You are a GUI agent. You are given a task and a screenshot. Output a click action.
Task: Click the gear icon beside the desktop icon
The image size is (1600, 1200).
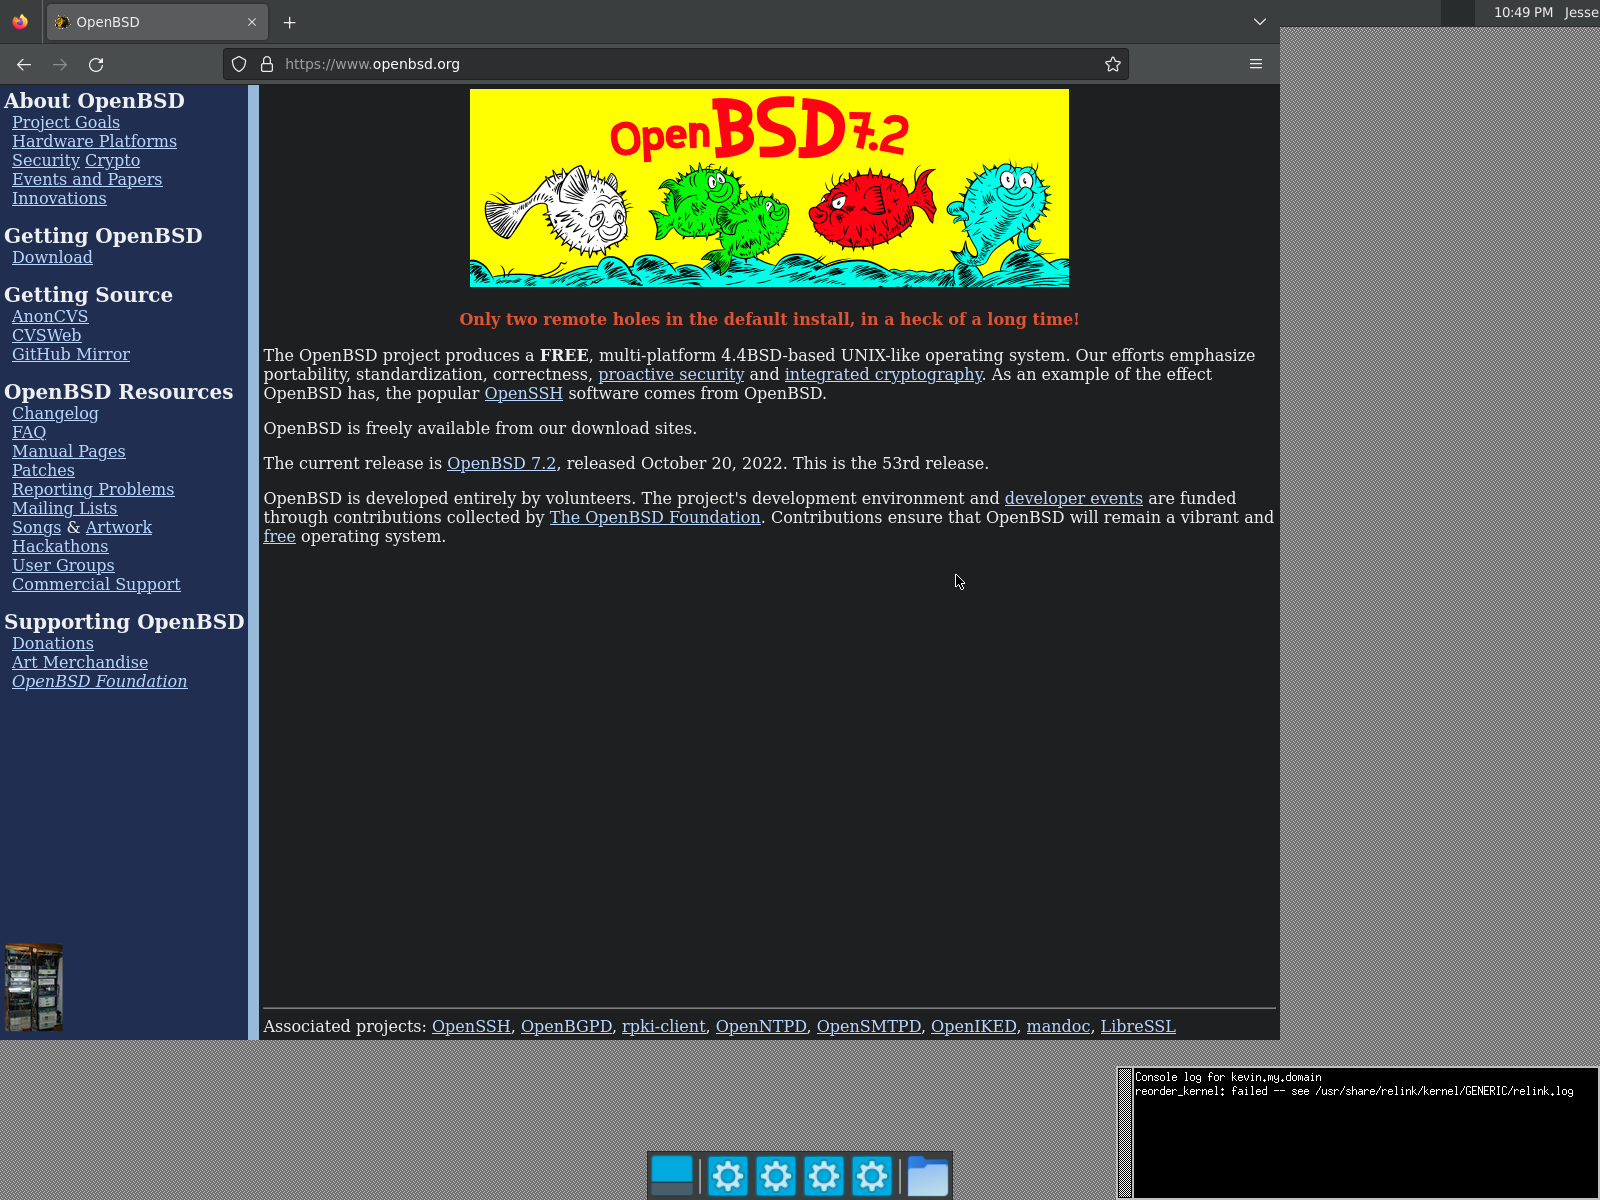pyautogui.click(x=728, y=1176)
